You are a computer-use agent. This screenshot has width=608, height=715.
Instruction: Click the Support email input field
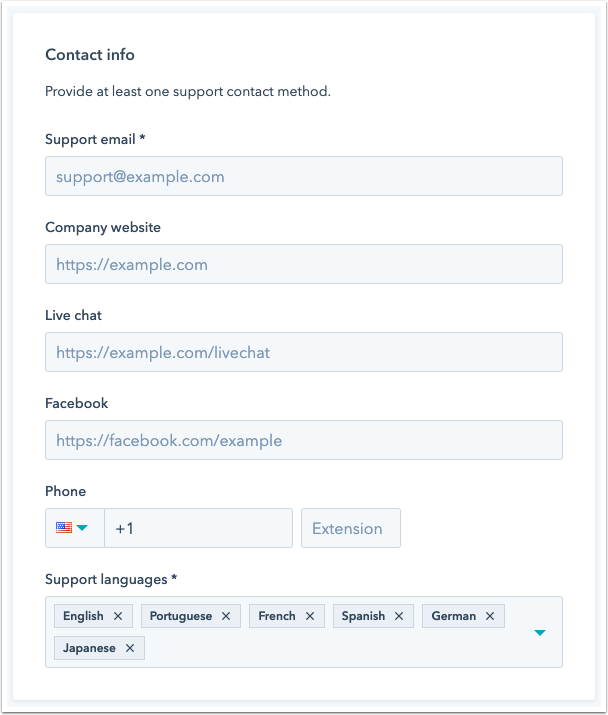303,176
